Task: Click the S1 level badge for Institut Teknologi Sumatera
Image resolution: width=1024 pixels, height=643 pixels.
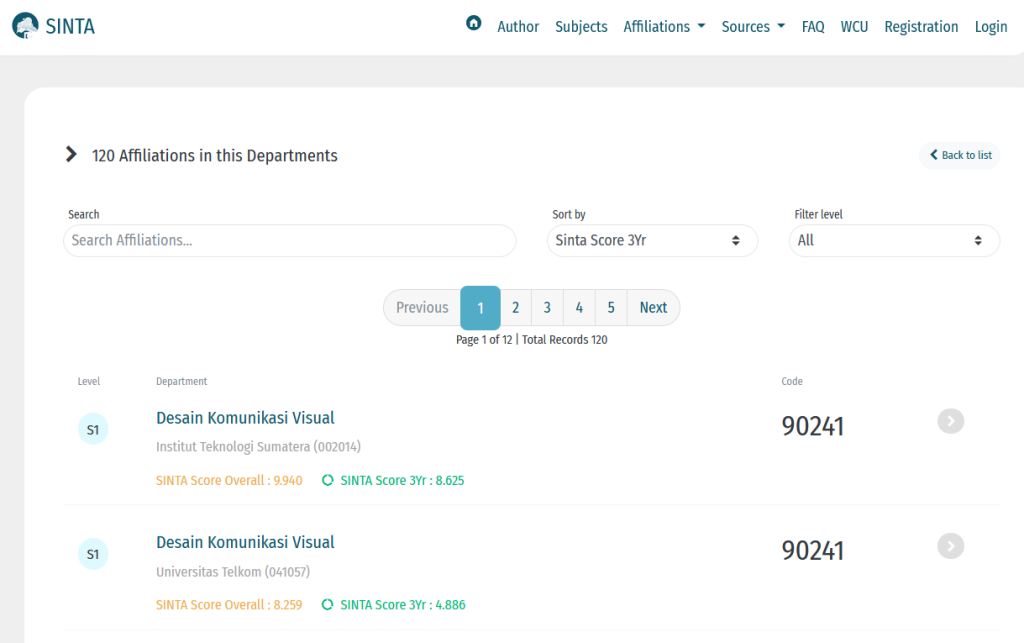Action: point(93,429)
